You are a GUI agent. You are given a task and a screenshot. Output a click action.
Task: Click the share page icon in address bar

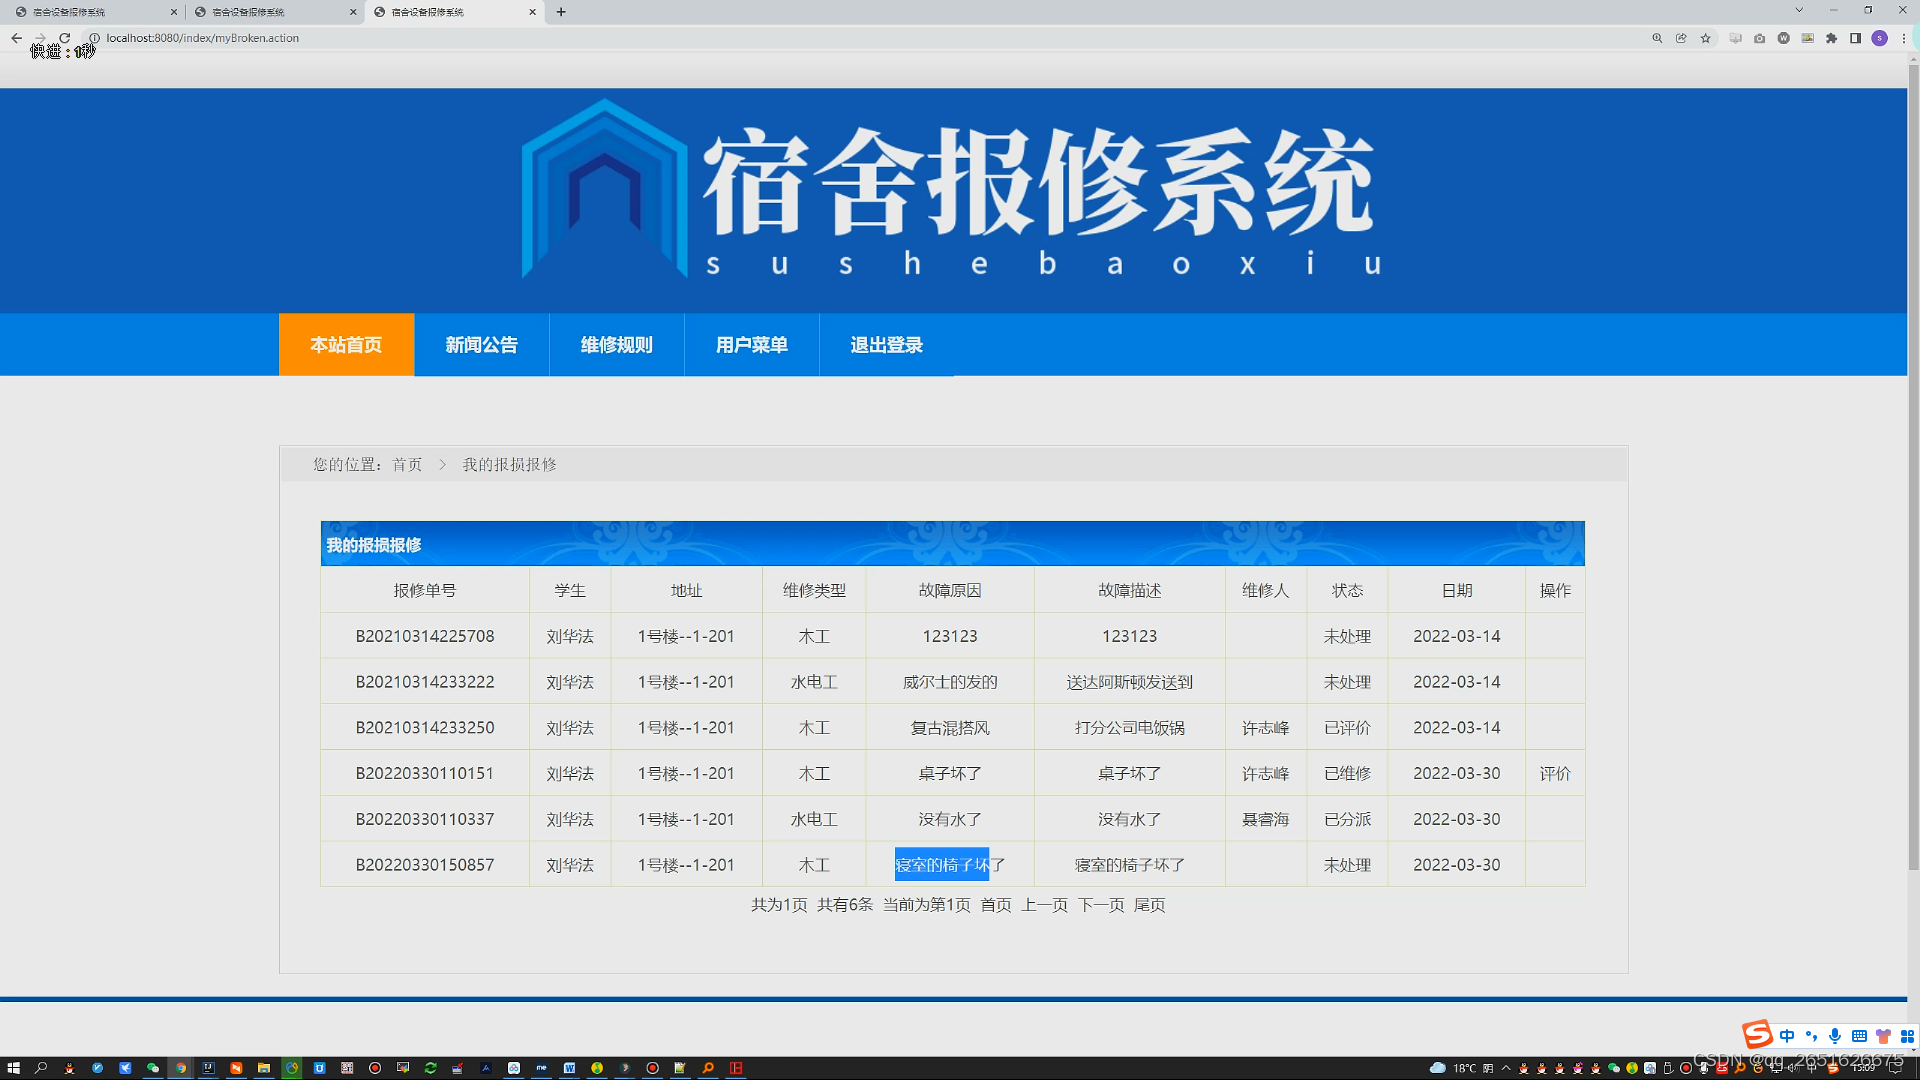pyautogui.click(x=1681, y=38)
